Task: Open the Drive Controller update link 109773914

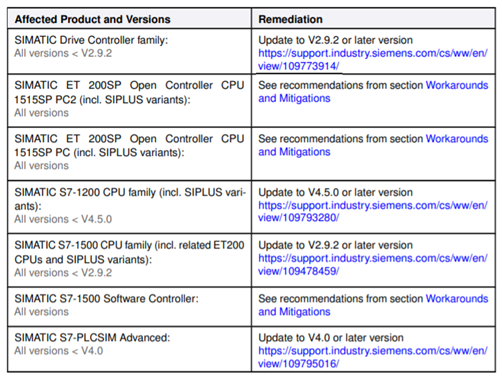Action: click(373, 60)
